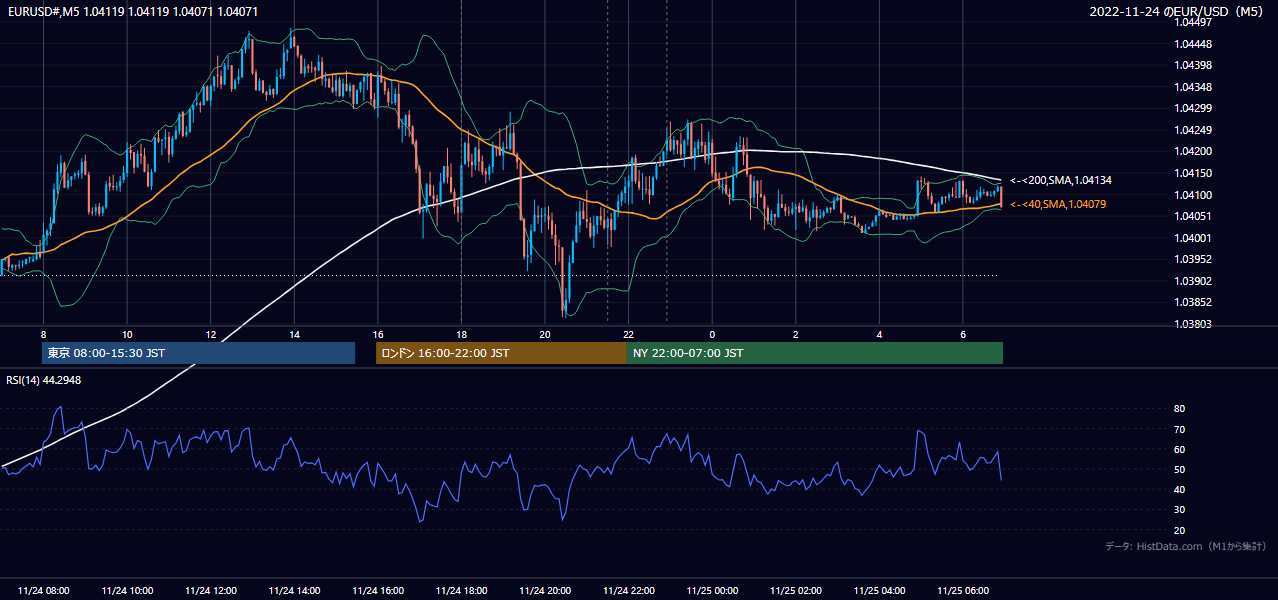Click price axis label 1.04051
Screen dimensions: 1278x600
point(1193,216)
